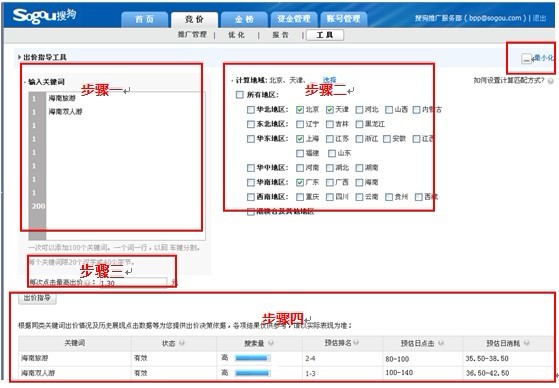Tick the 华南地区 group checkbox
This screenshot has height=388, width=559.
point(251,183)
